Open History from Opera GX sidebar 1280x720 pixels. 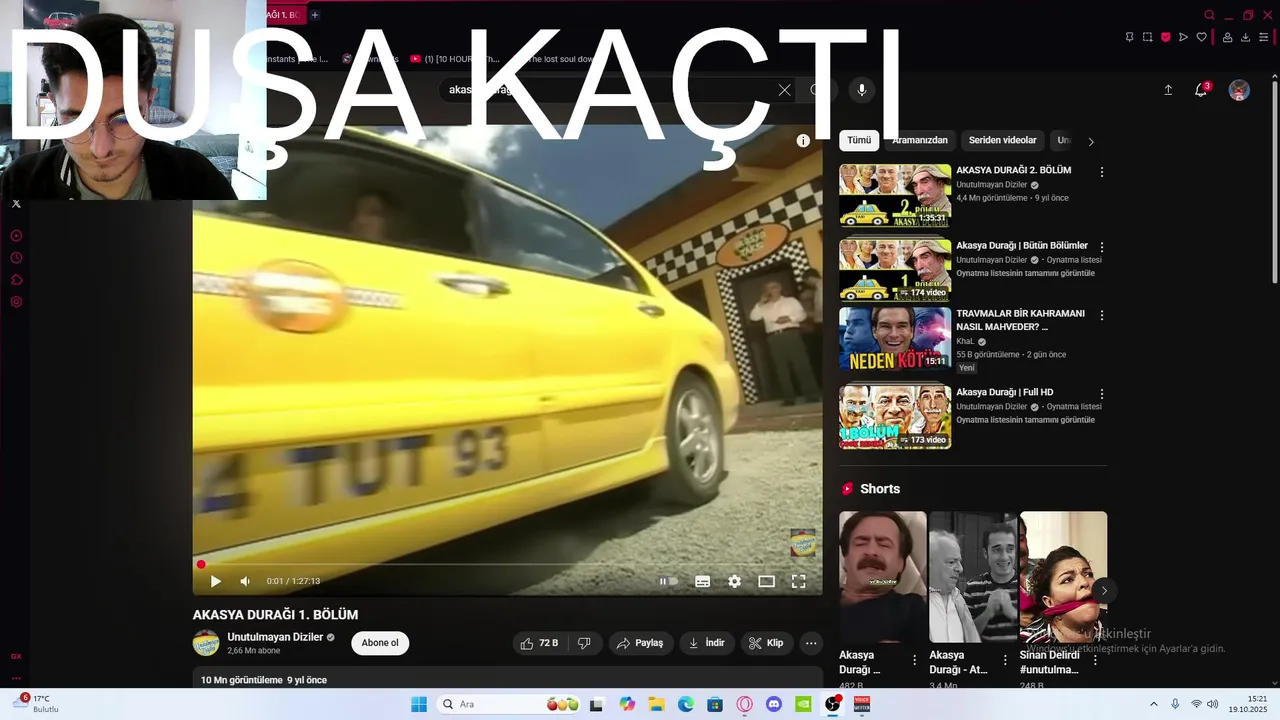16,258
